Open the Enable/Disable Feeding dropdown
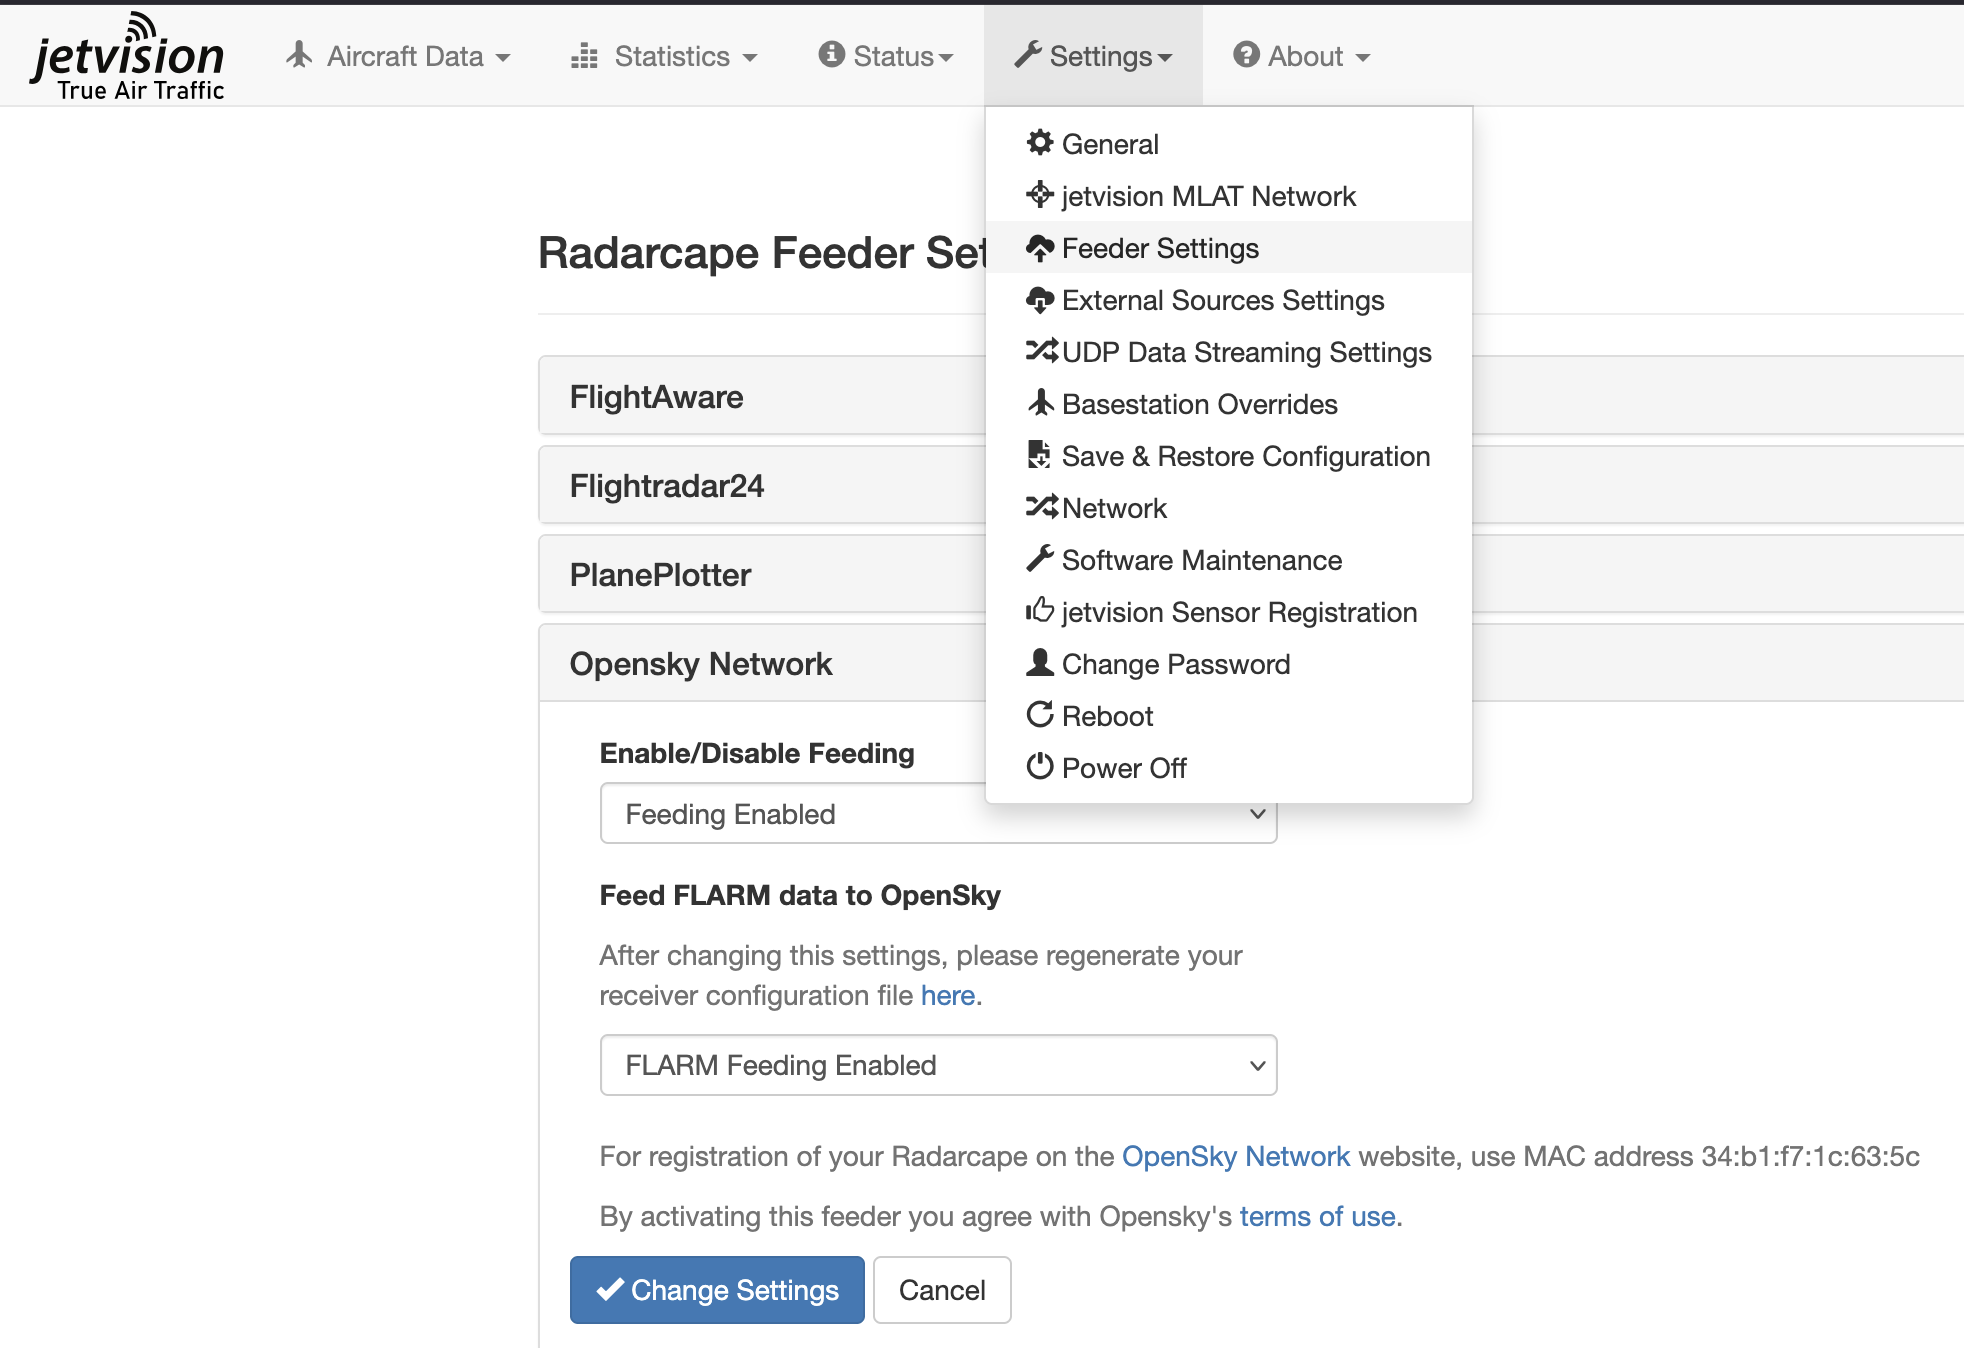This screenshot has height=1348, width=1964. point(938,814)
